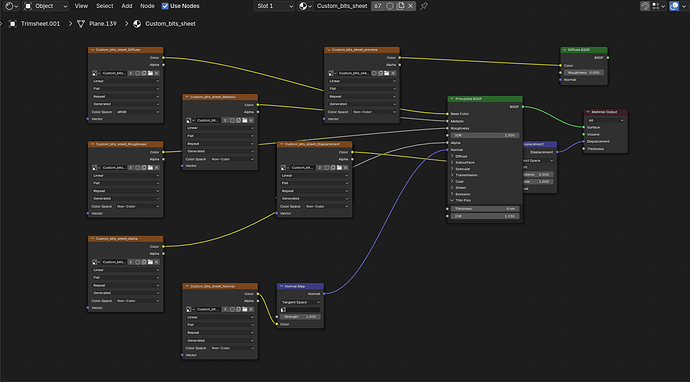Viewport: 690px width, 382px height.
Task: Open the Select menu
Action: [105, 6]
